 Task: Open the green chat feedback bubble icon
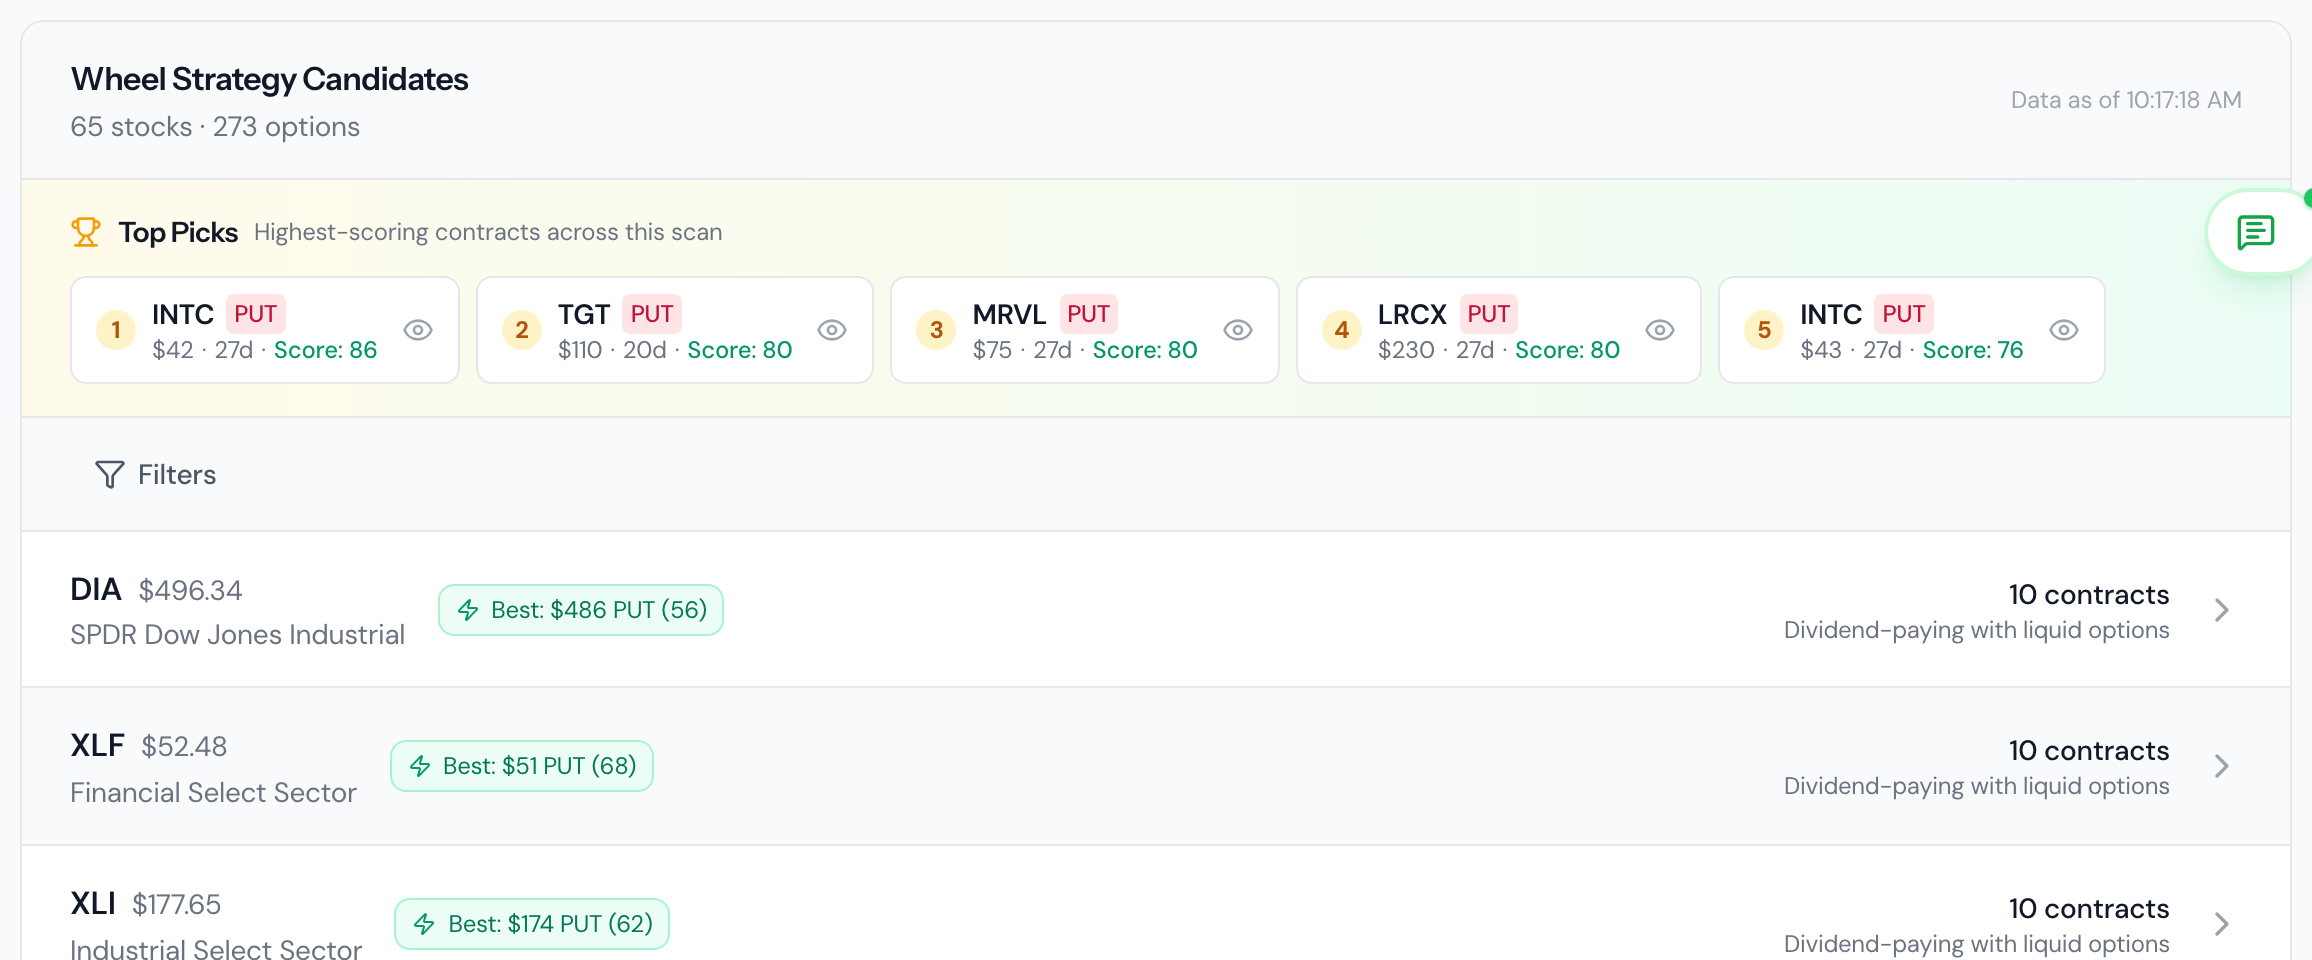coord(2256,232)
